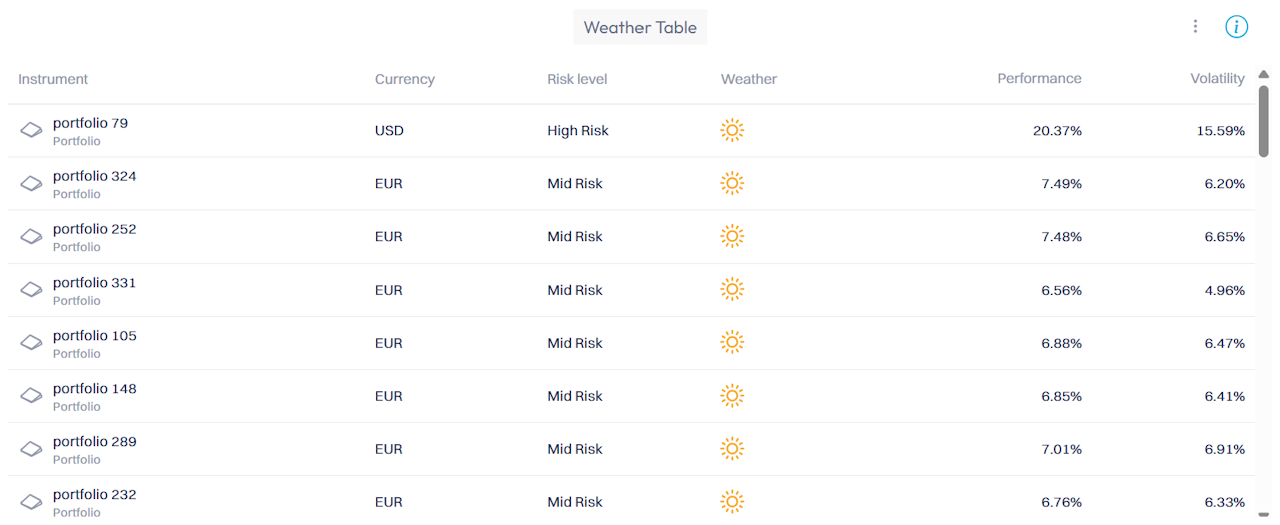
Task: Click the portfolio icon beside portfolio 79
Action: [x=31, y=131]
